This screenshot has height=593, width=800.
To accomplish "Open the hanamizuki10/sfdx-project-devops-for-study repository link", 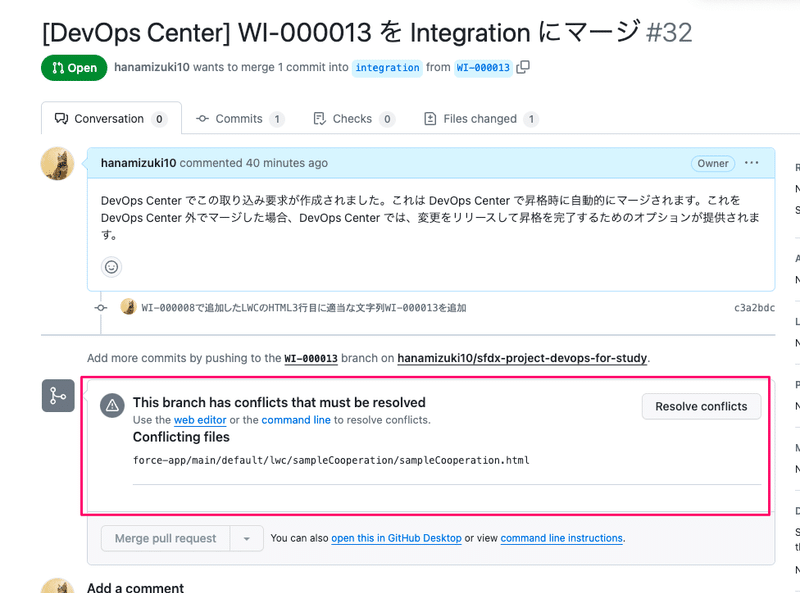I will point(522,358).
